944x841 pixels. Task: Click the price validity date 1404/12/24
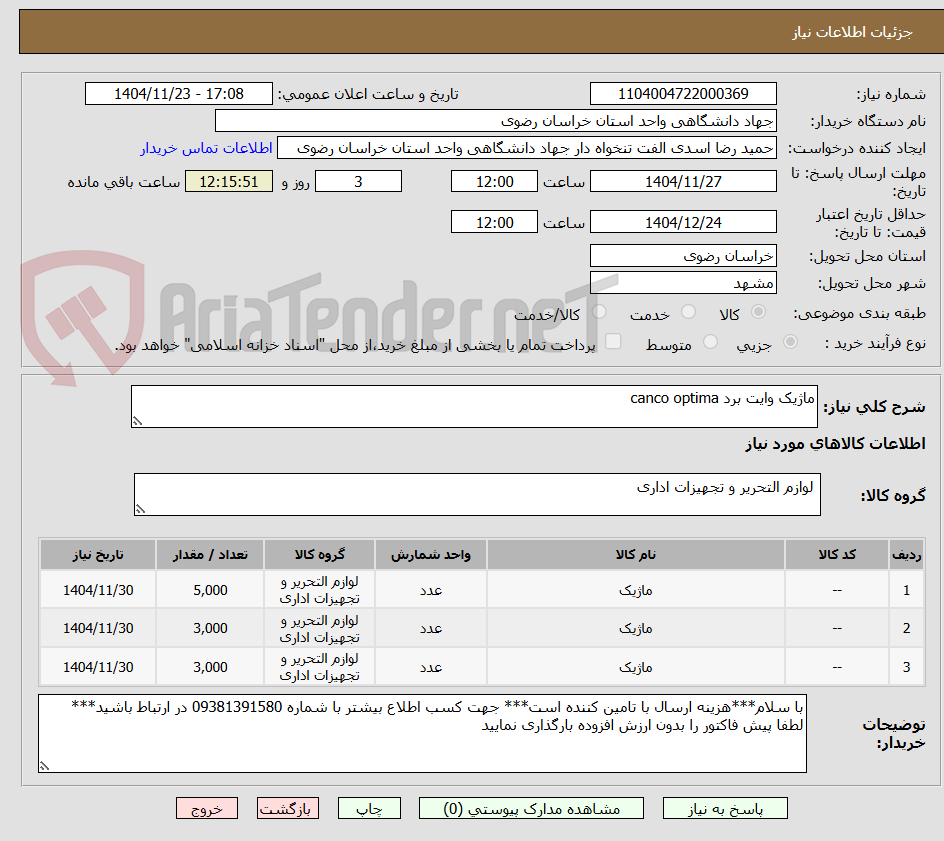[x=683, y=222]
